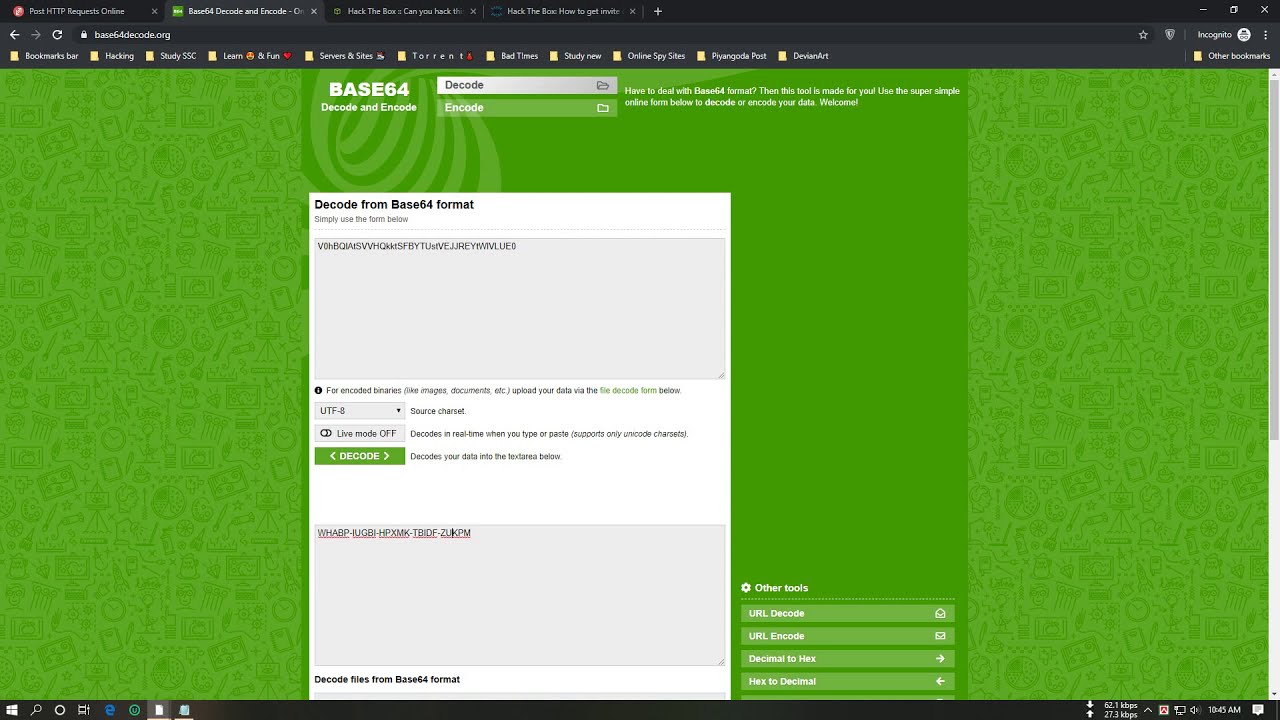
Task: Open the Windows notification center
Action: (1258, 710)
